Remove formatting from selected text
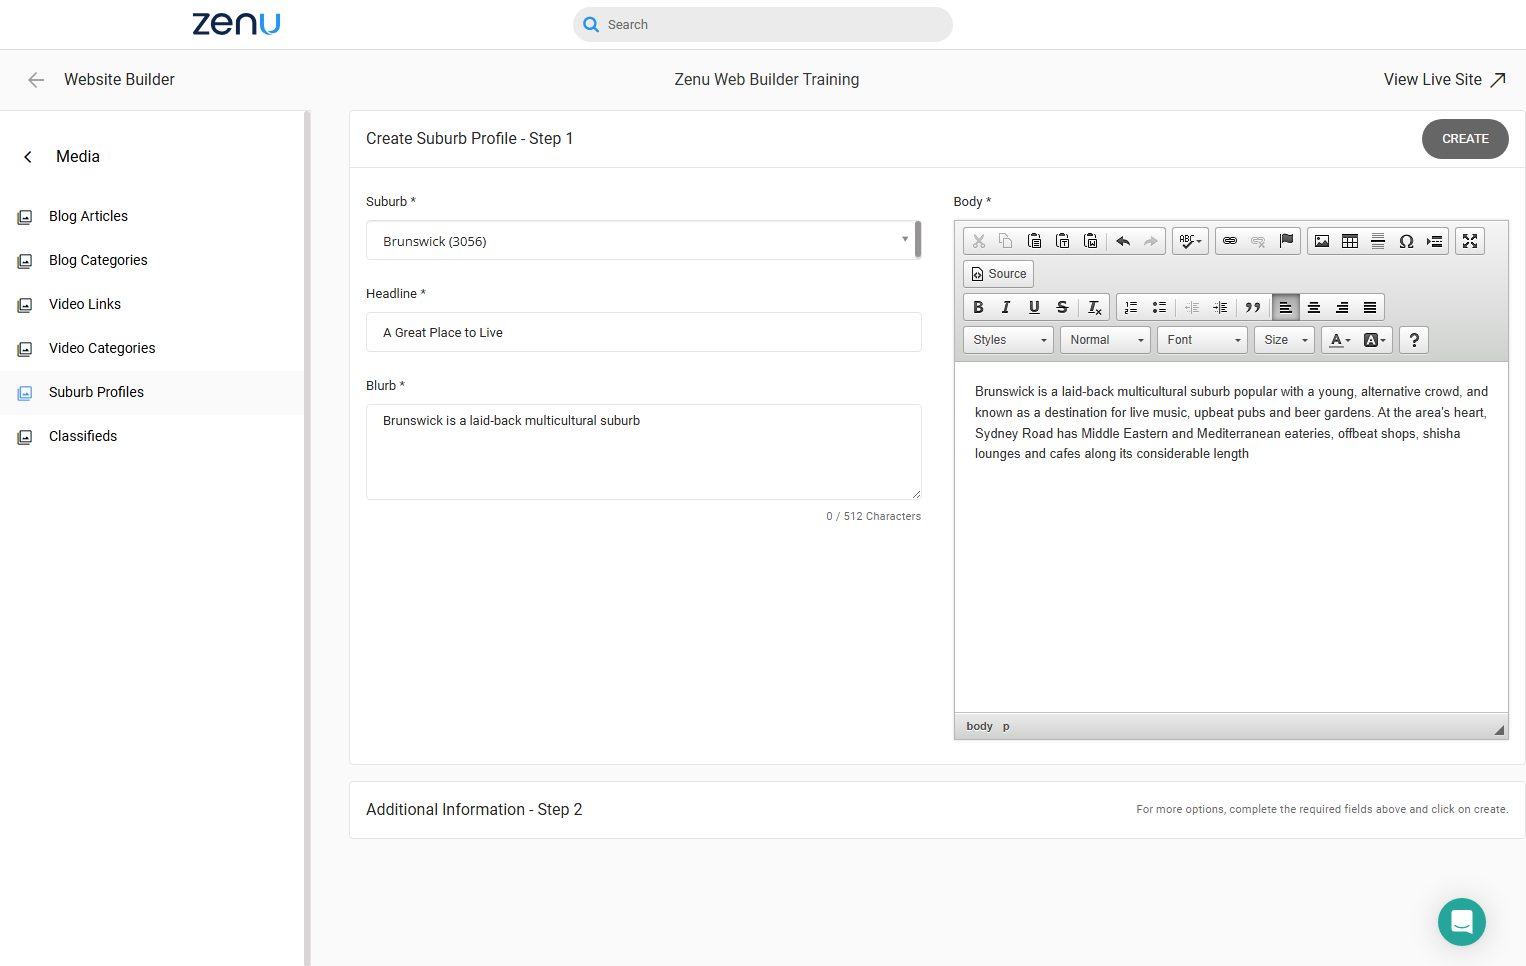1526x966 pixels. point(1095,307)
